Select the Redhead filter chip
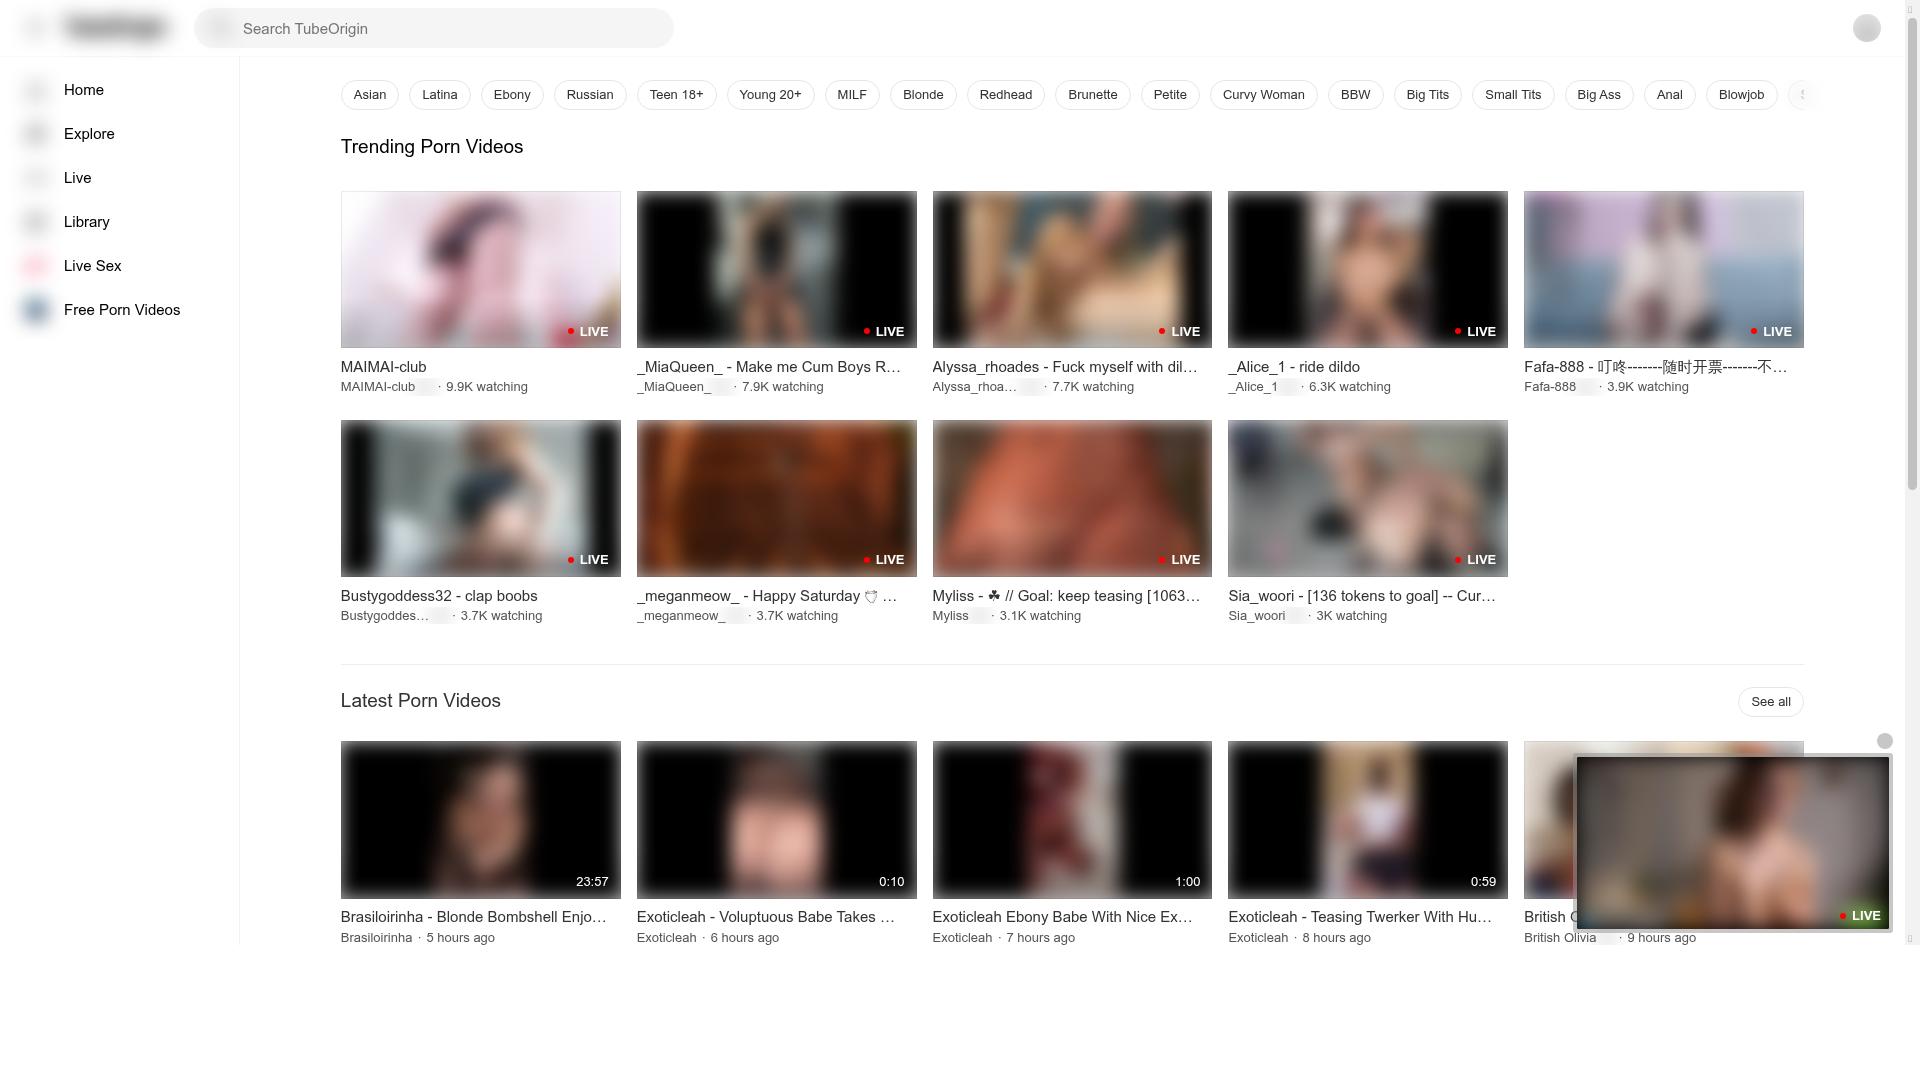Image resolution: width=1920 pixels, height=1080 pixels. point(1005,95)
